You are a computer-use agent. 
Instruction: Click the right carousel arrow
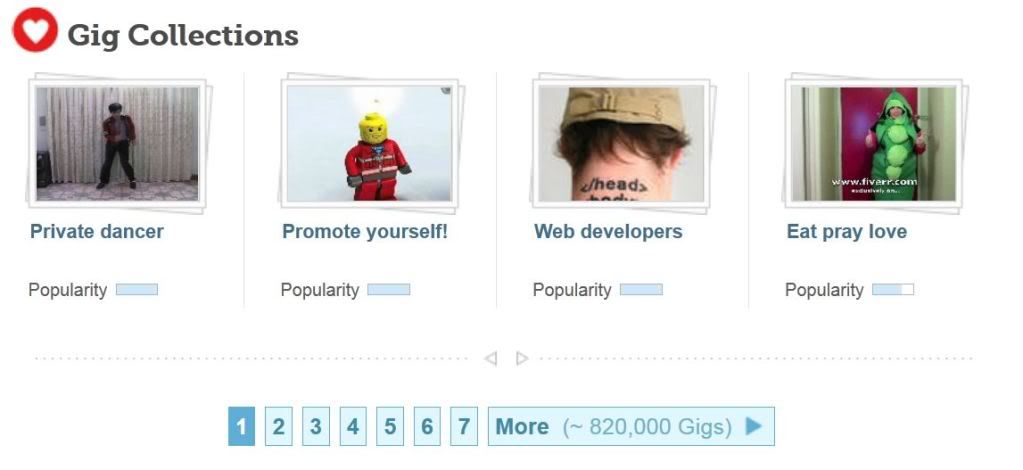pos(522,358)
